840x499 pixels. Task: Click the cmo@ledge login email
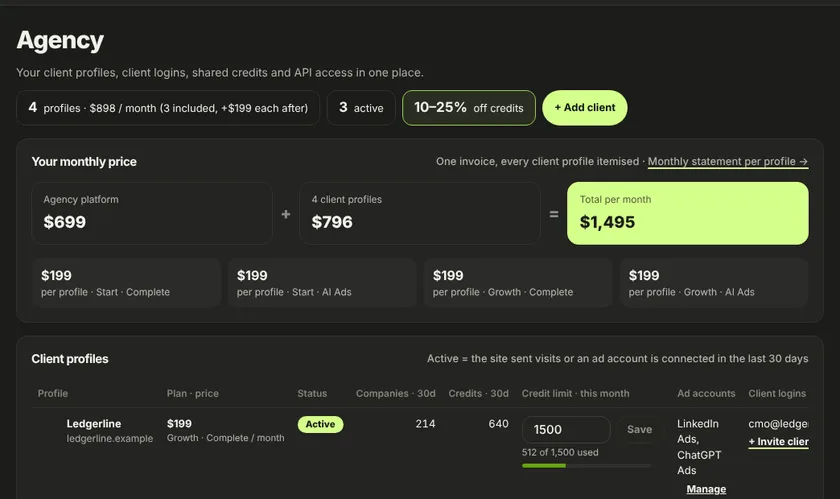778,423
